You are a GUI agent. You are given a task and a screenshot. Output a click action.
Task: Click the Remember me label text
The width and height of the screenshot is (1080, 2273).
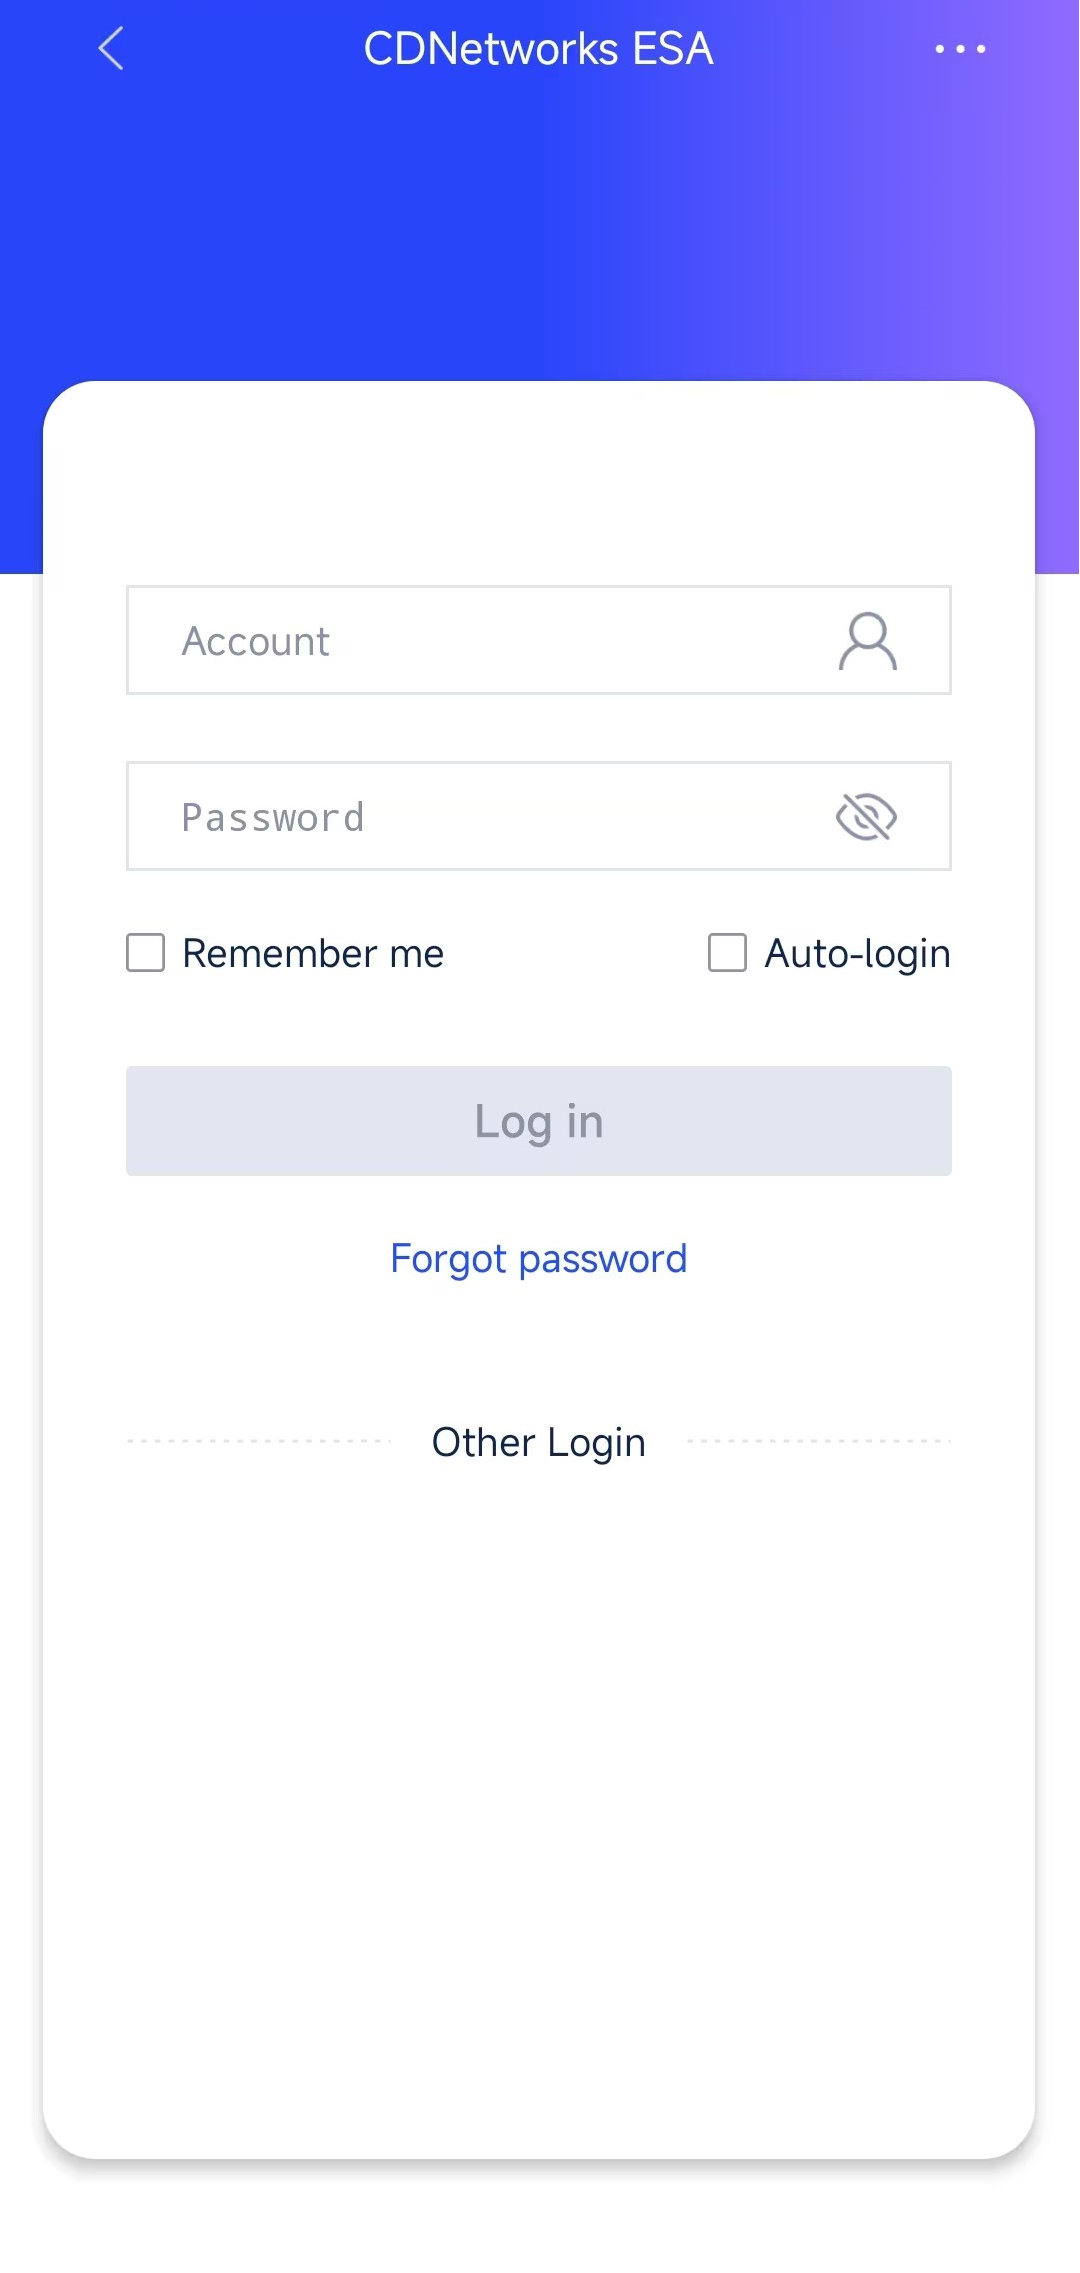(313, 953)
